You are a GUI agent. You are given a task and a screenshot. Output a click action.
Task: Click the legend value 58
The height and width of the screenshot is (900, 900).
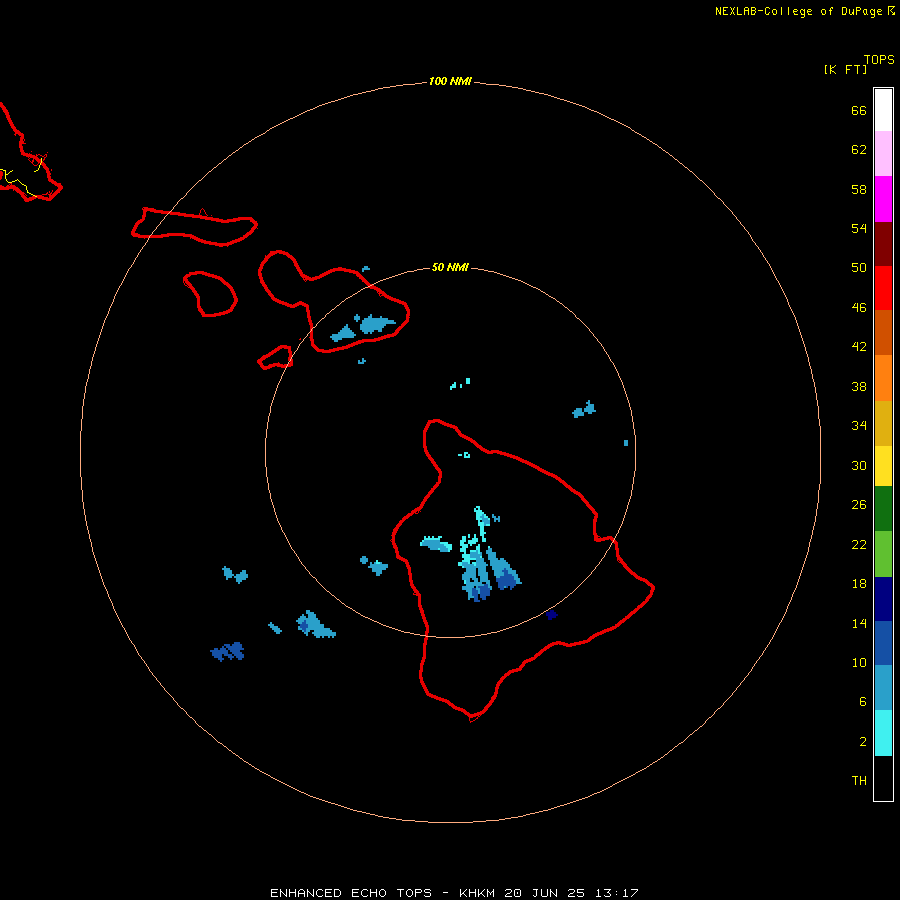pos(859,189)
